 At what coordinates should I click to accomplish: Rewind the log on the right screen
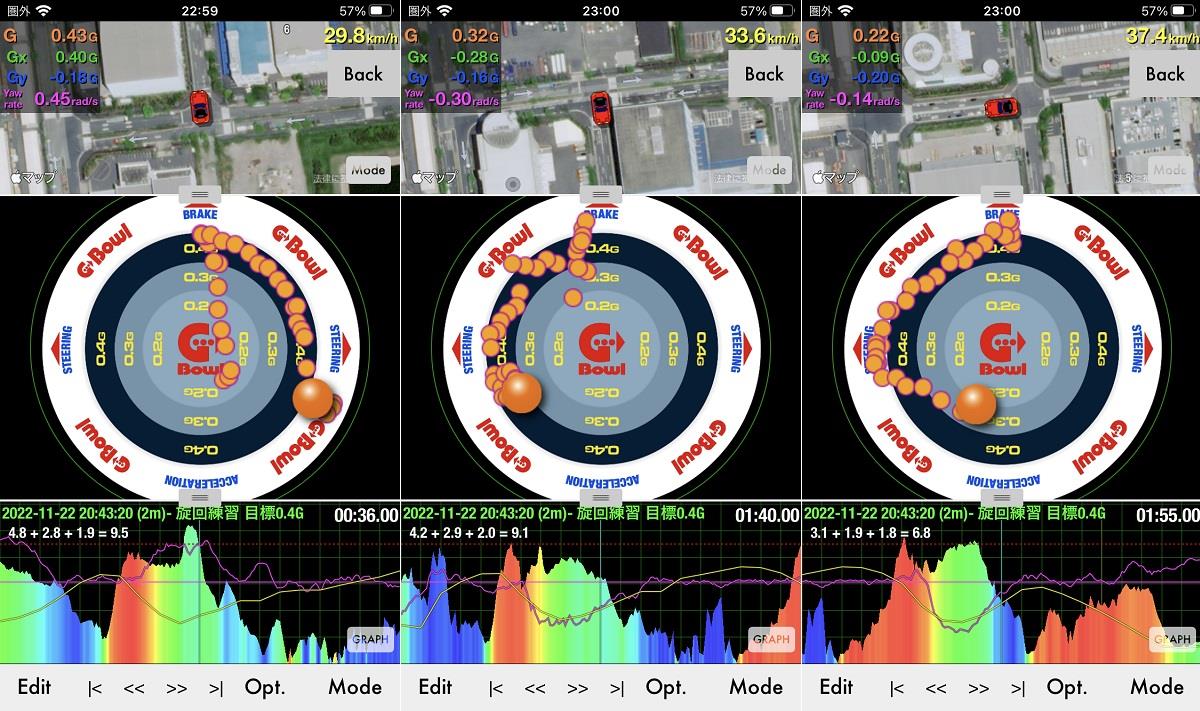tap(936, 688)
